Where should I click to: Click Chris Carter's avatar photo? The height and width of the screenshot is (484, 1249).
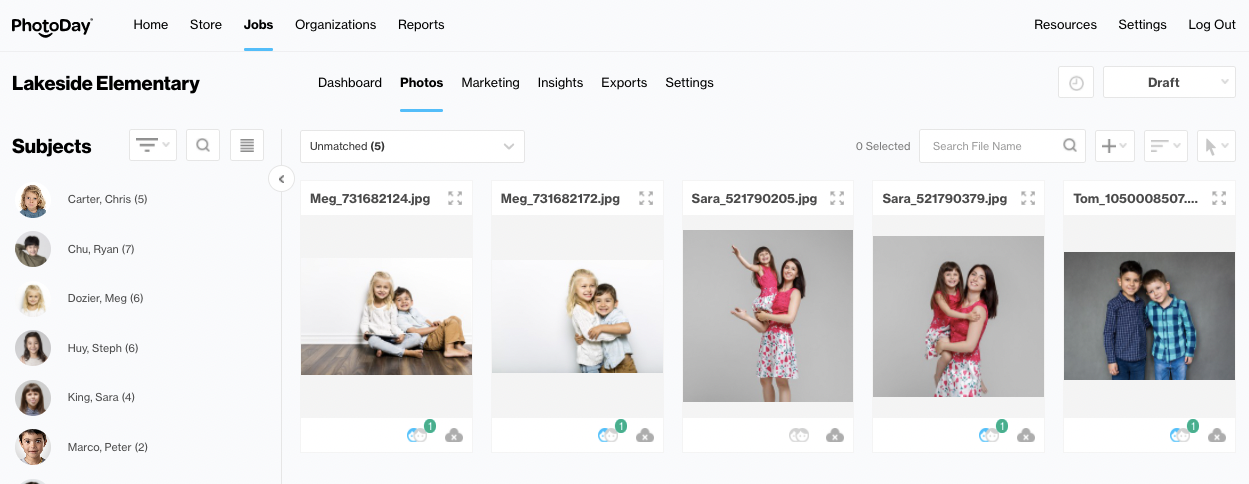point(33,200)
